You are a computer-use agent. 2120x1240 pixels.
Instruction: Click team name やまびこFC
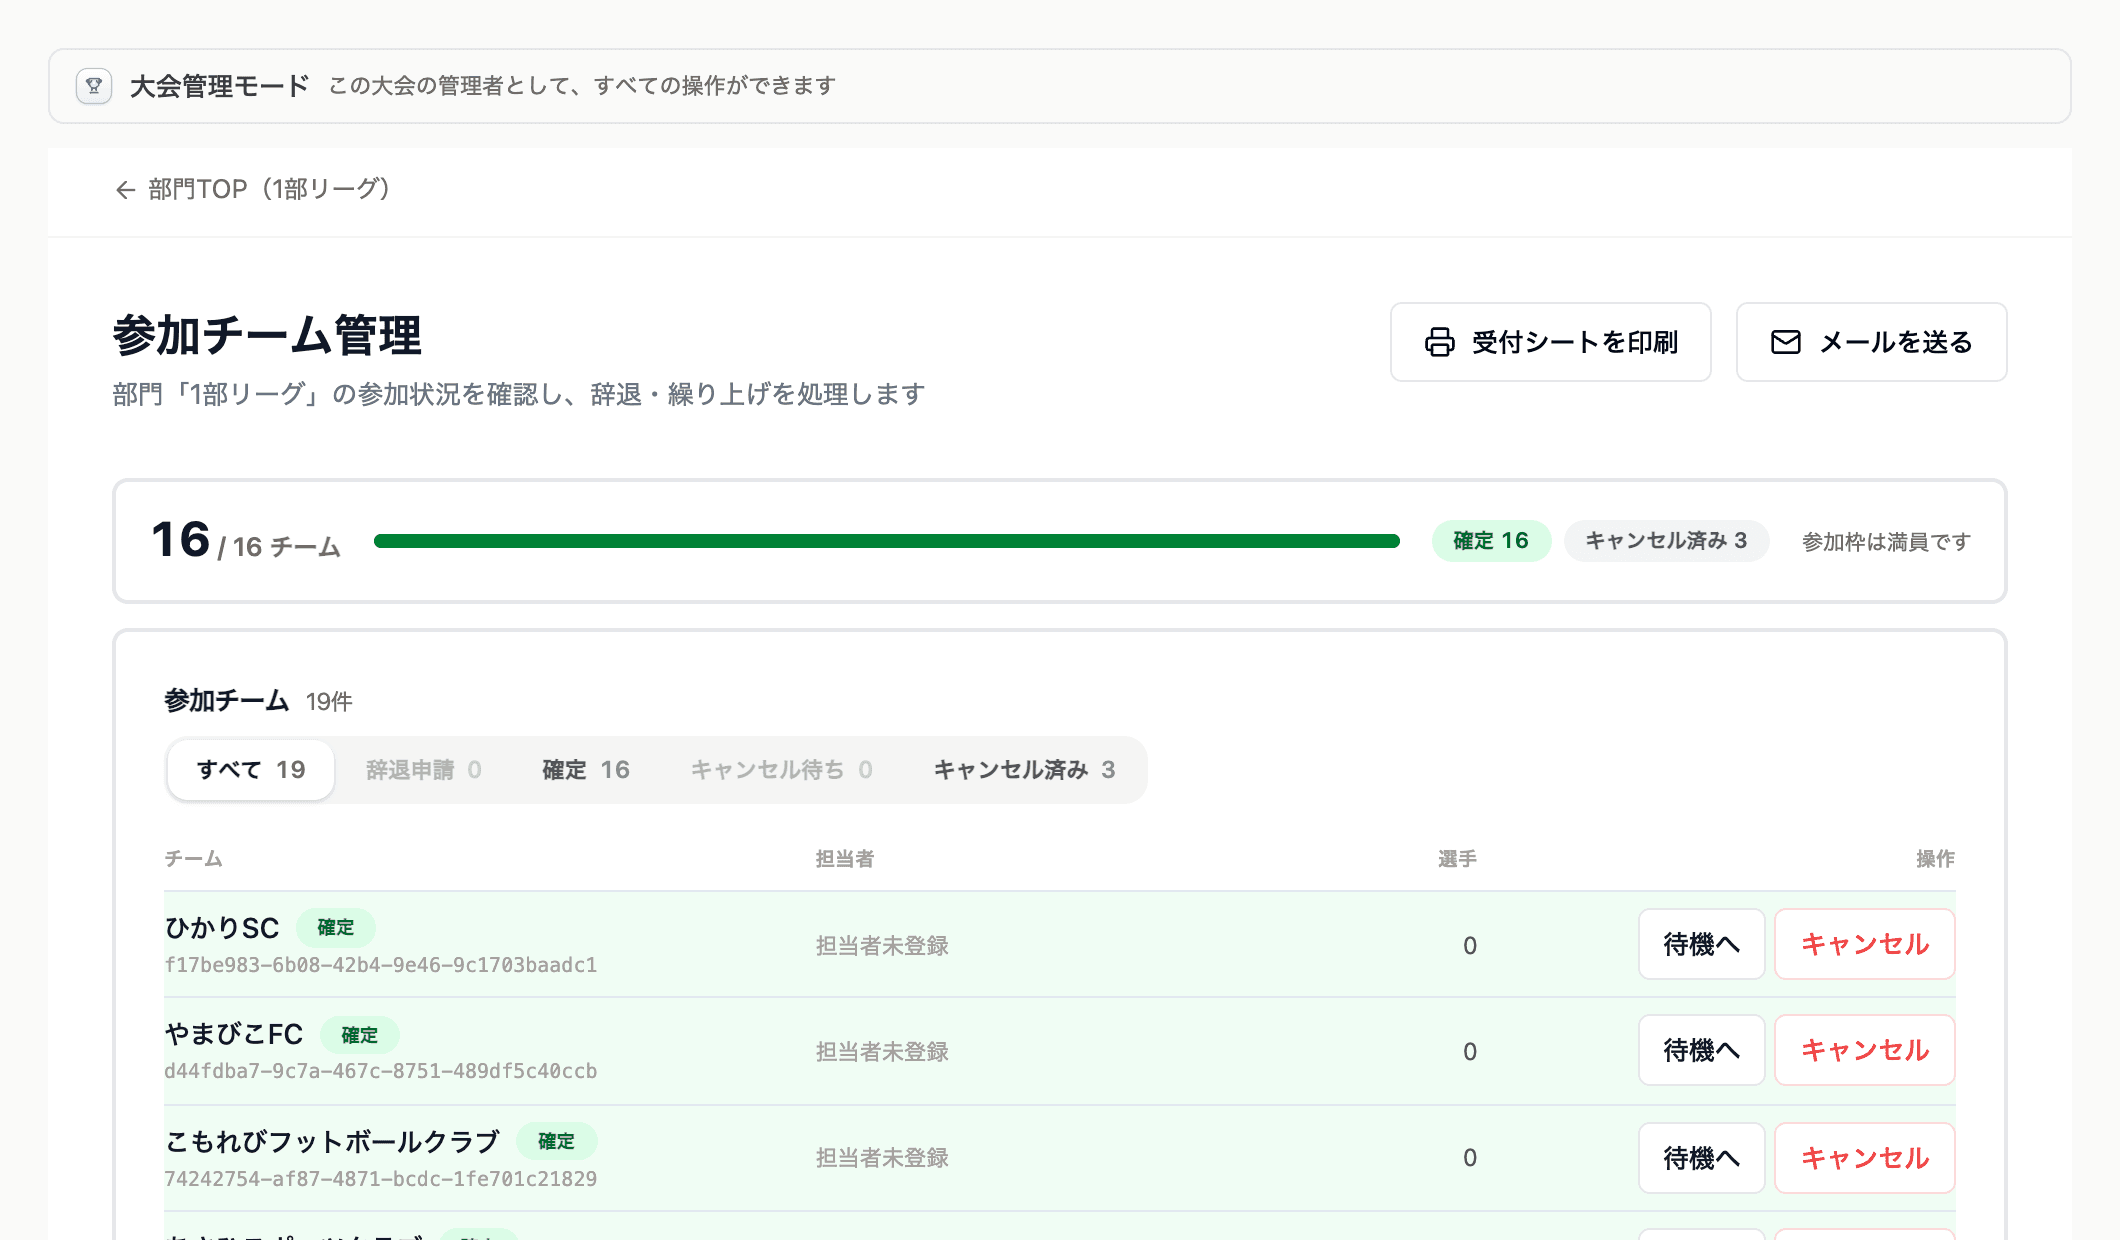point(234,1034)
